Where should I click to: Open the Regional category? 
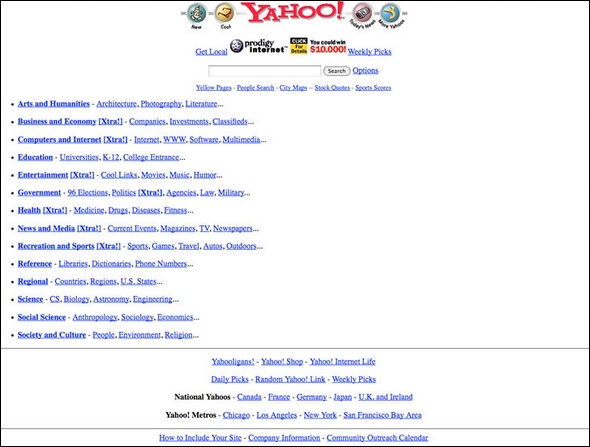pyautogui.click(x=33, y=281)
